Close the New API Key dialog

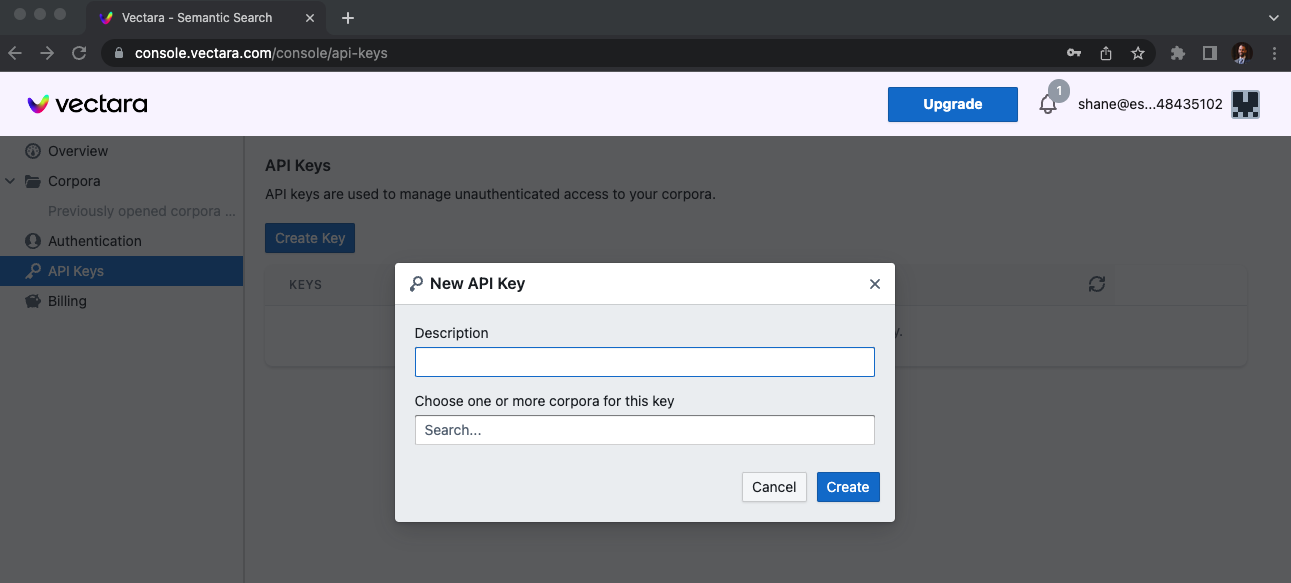click(875, 284)
